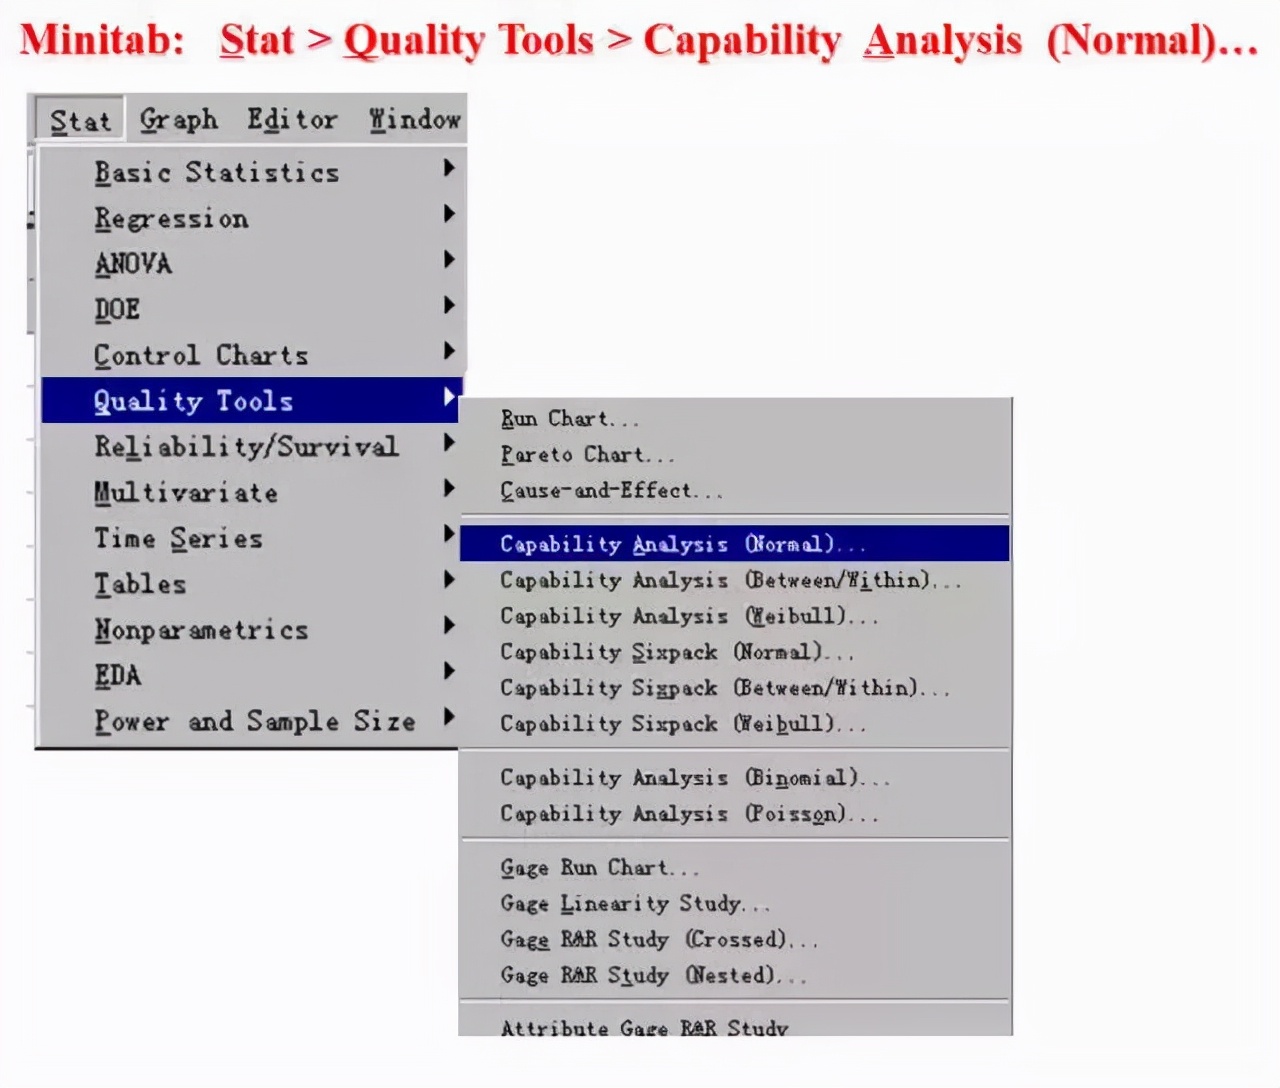
Task: Open the DOE submenu
Action: pos(251,310)
